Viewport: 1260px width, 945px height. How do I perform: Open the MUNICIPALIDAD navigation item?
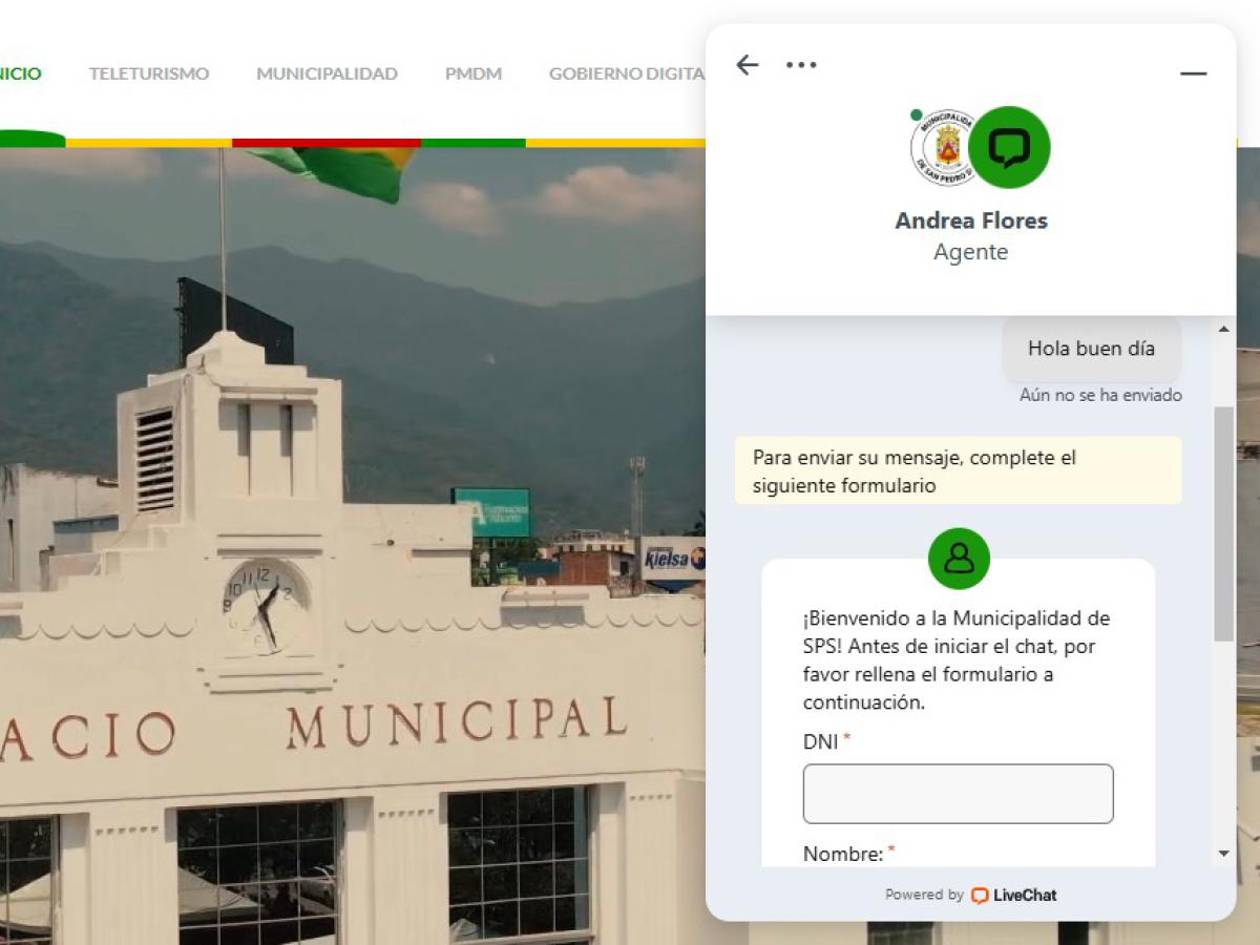click(x=327, y=73)
